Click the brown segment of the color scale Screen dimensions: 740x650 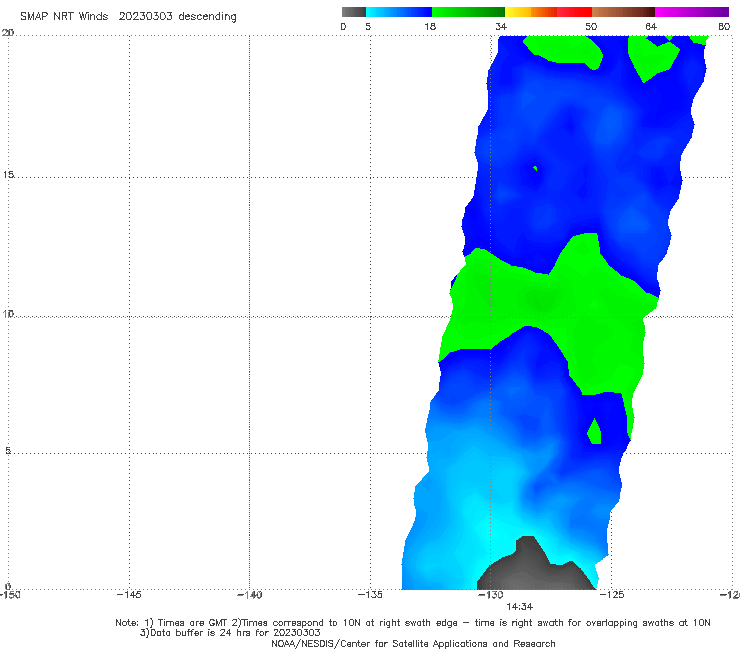tap(623, 12)
